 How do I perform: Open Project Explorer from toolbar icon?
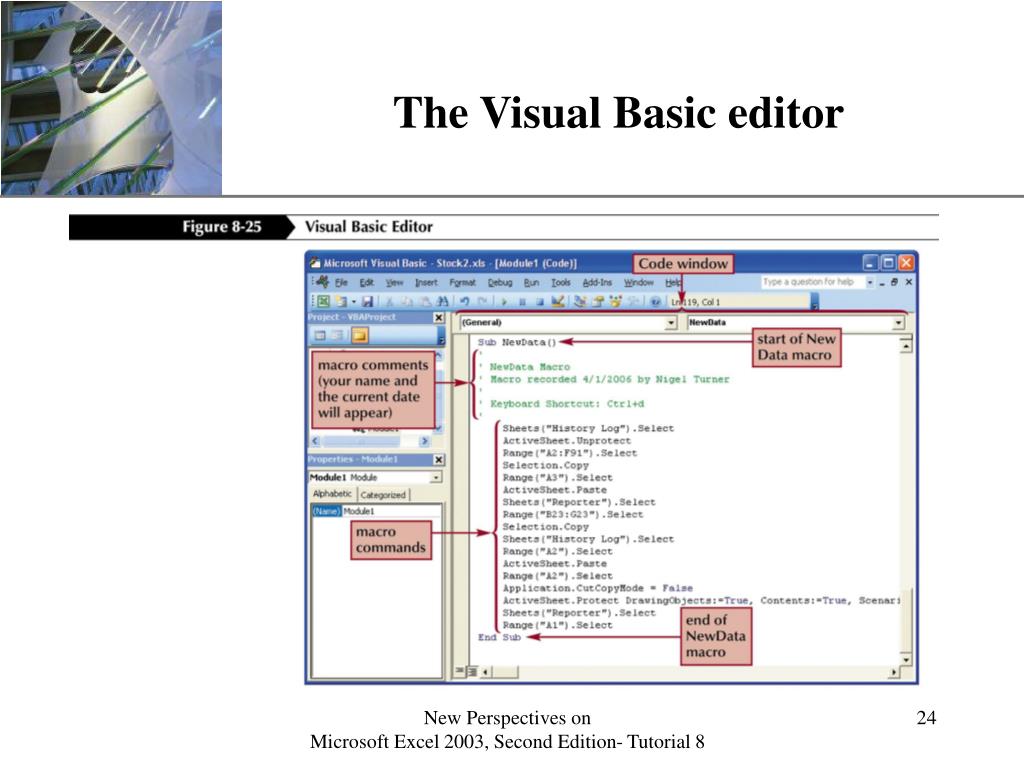580,302
